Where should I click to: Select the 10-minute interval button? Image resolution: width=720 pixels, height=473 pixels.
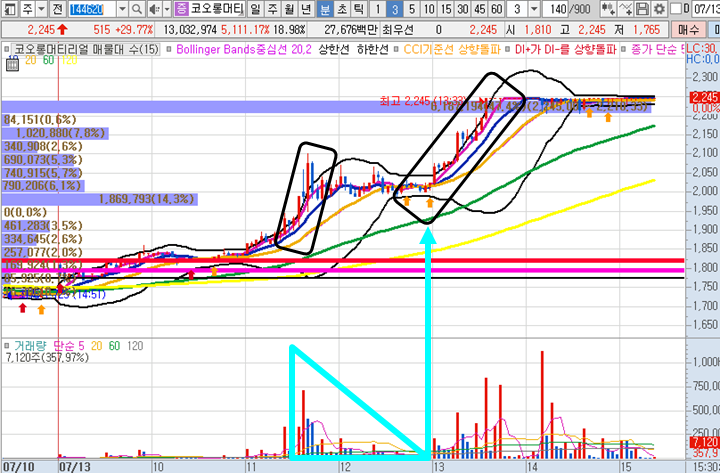[429, 9]
